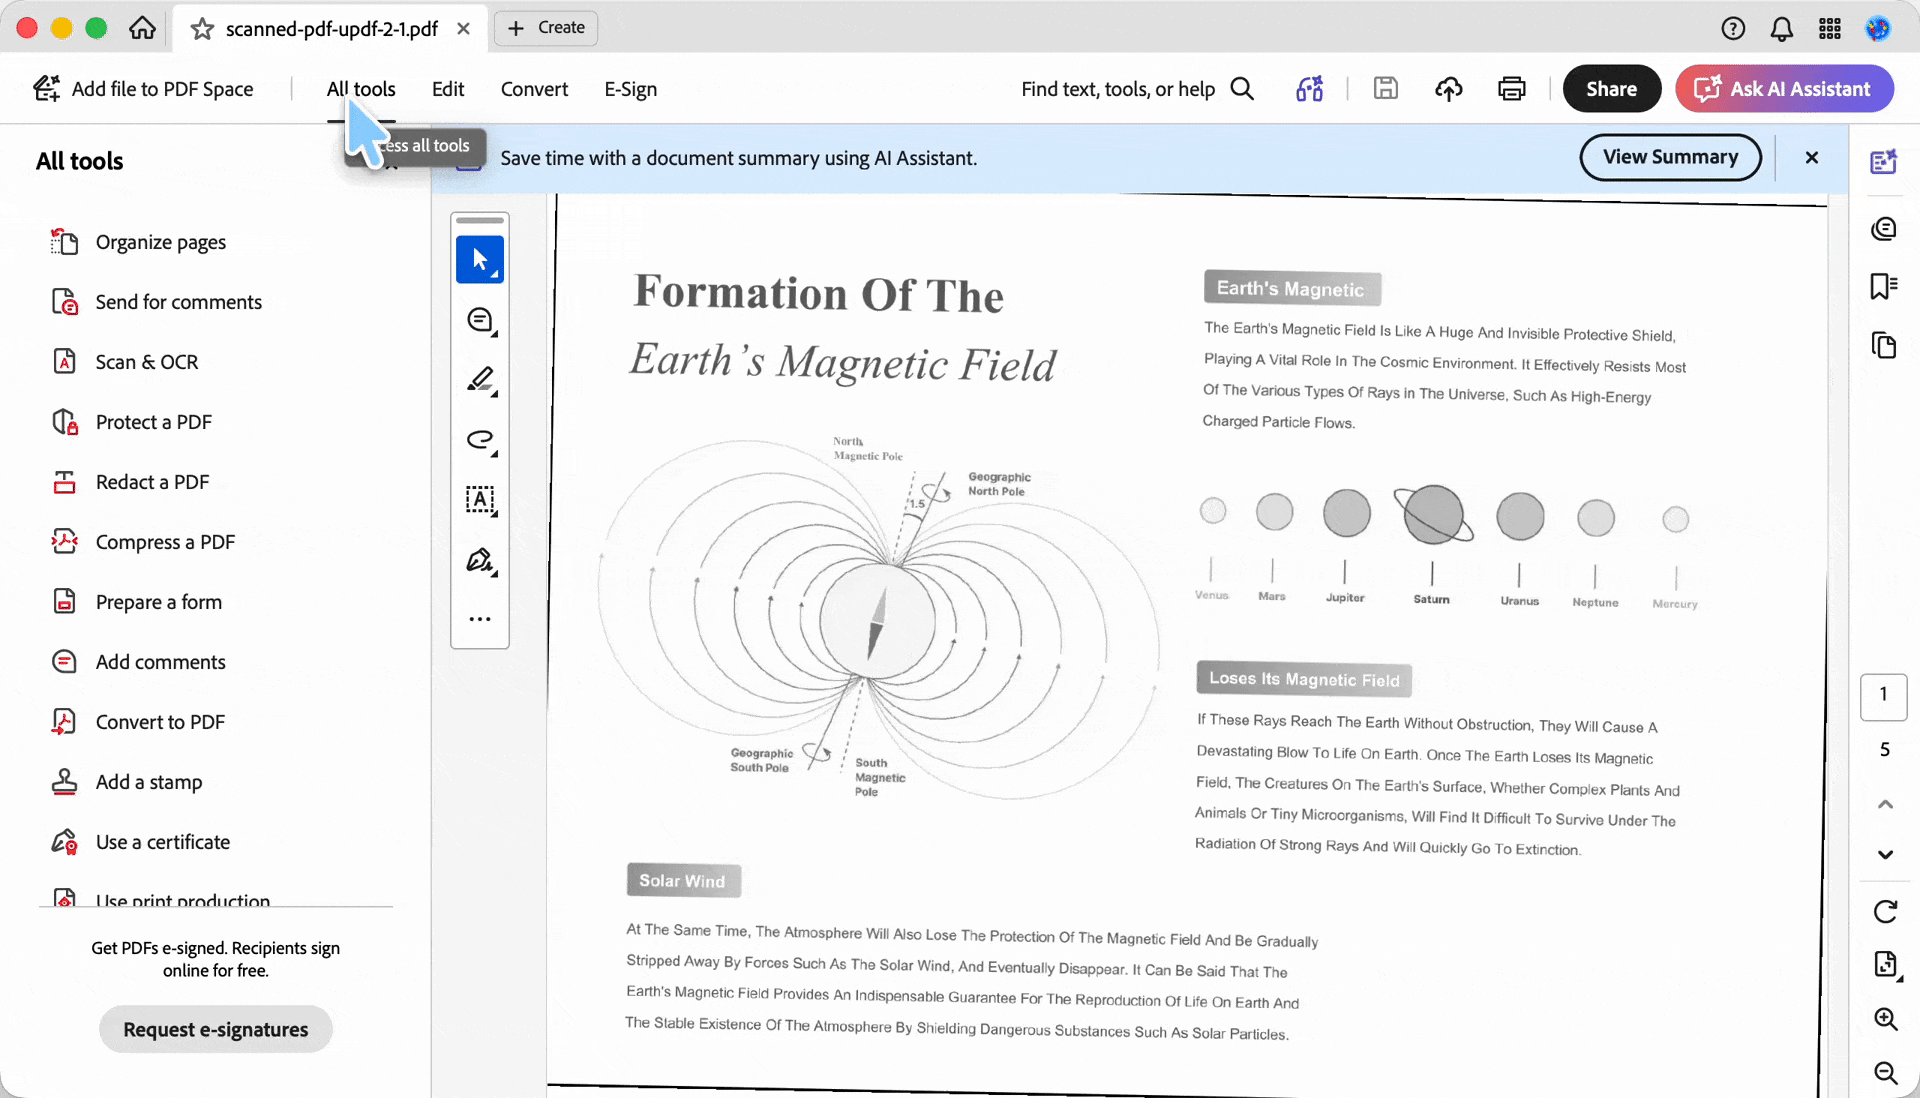Image resolution: width=1920 pixels, height=1098 pixels.
Task: Open the page display settings icon
Action: tap(1885, 965)
